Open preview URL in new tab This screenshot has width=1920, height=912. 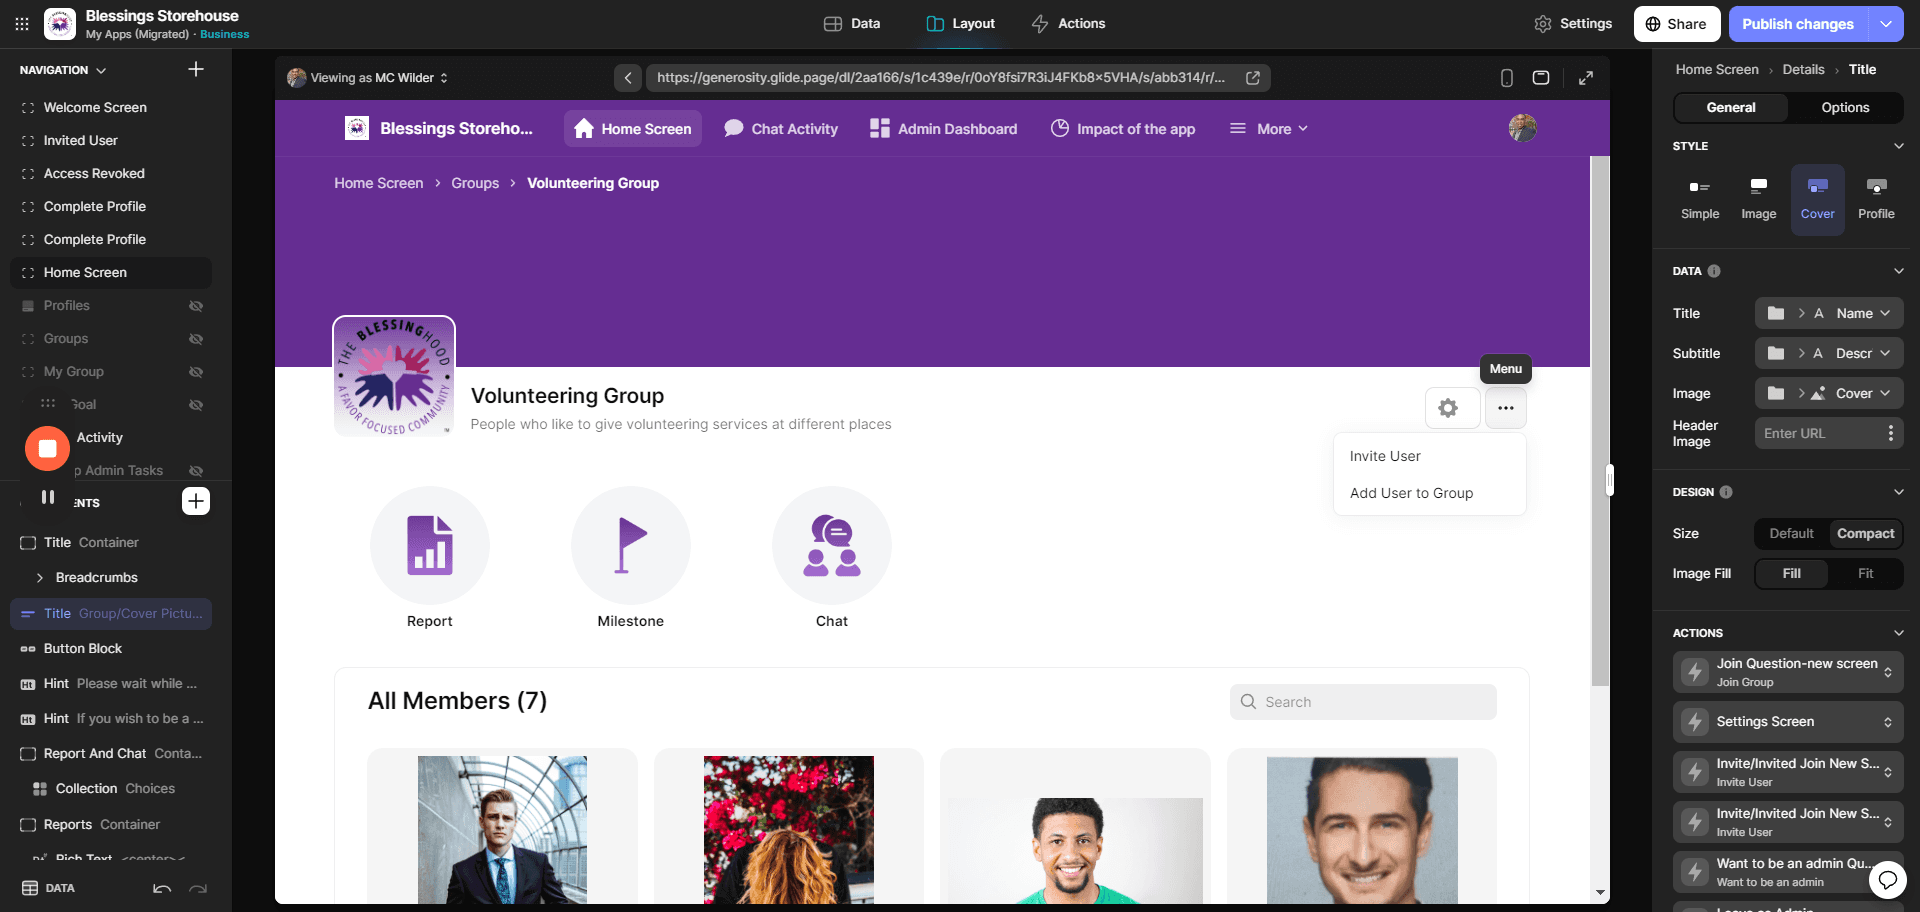(1252, 78)
